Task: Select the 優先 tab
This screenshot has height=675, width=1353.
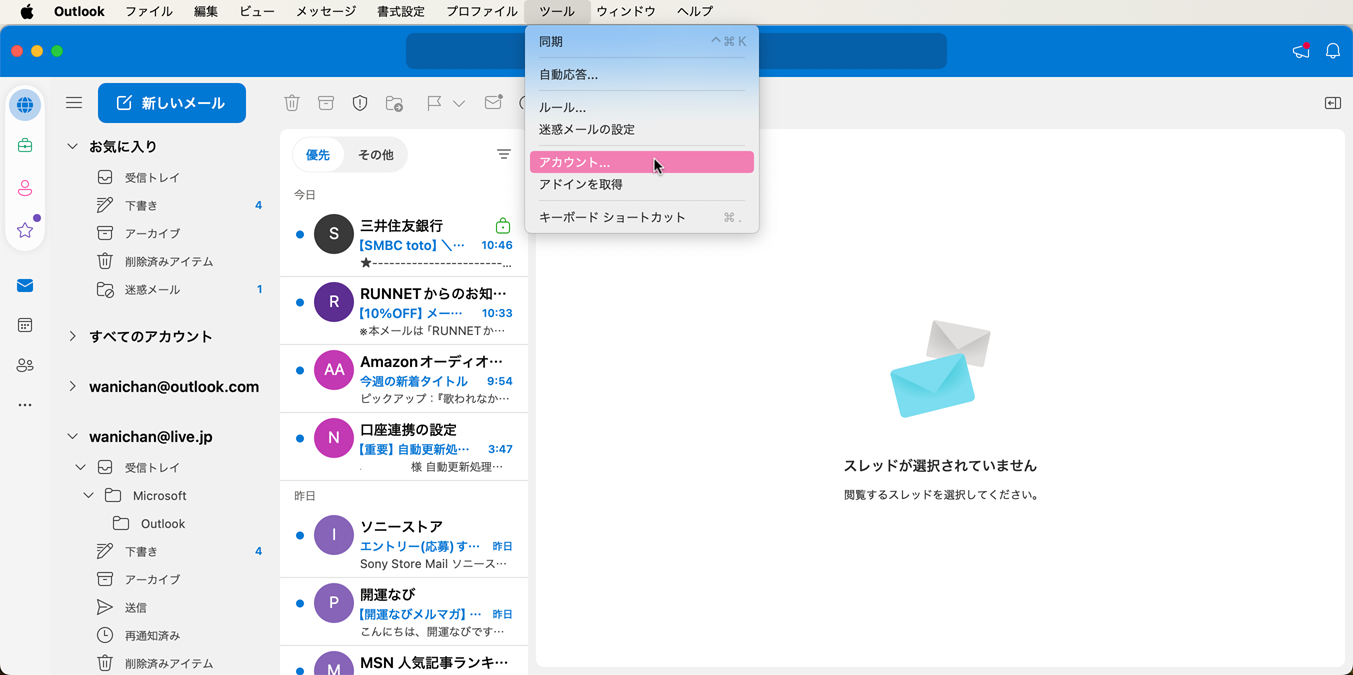Action: click(318, 155)
